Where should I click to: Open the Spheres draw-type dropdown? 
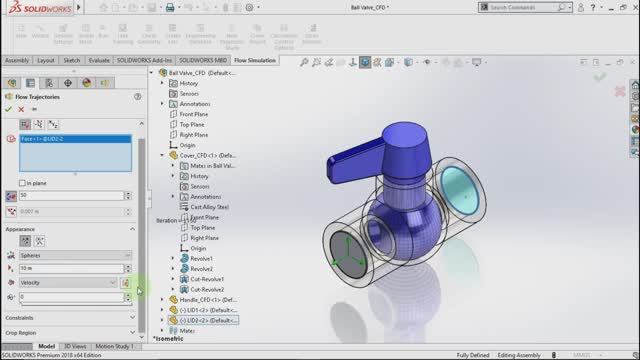click(x=76, y=256)
